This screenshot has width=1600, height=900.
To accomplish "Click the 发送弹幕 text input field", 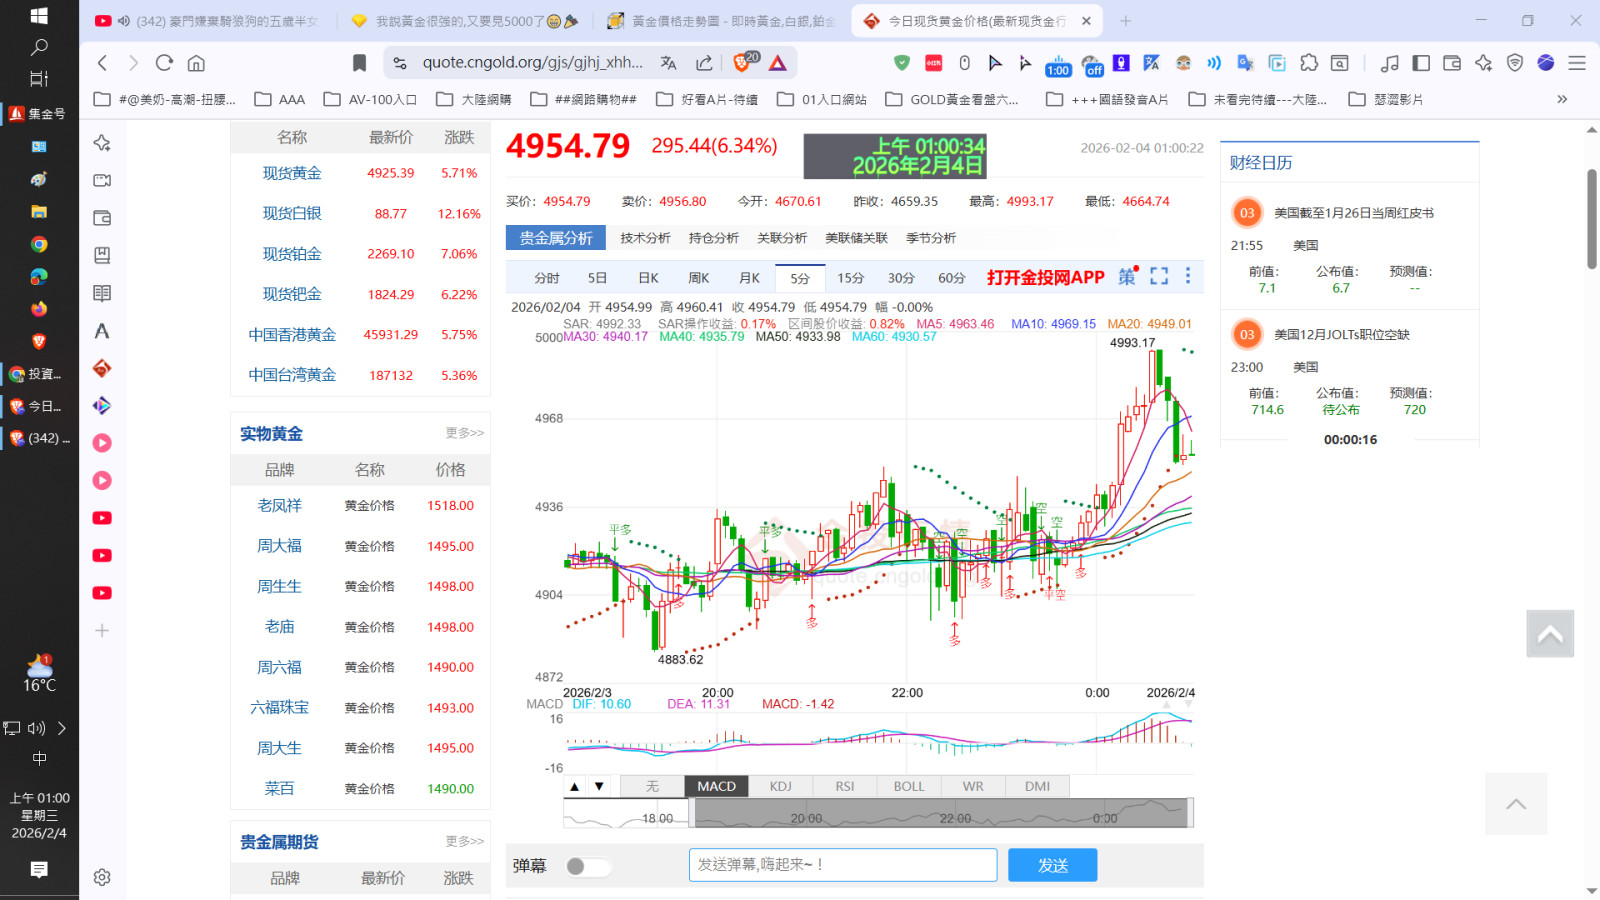I will pyautogui.click(x=842, y=865).
